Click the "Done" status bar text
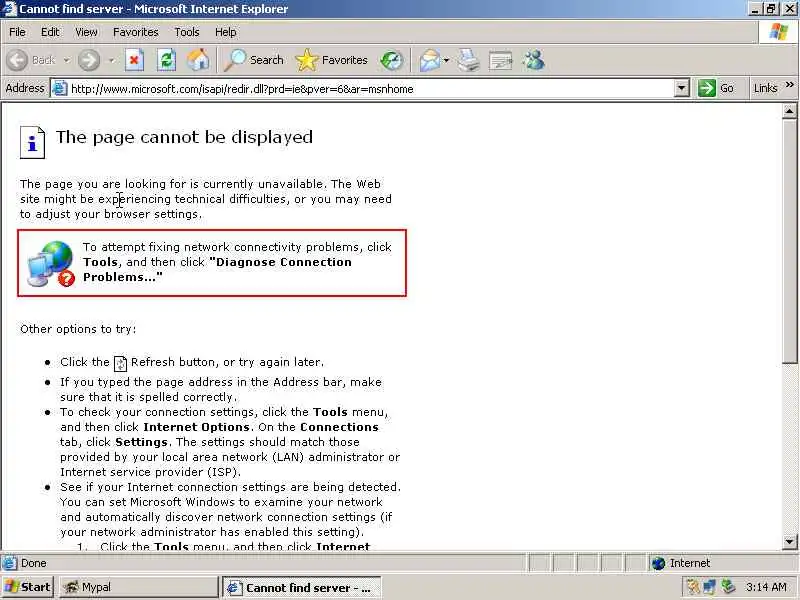This screenshot has height=600, width=800. coord(34,563)
